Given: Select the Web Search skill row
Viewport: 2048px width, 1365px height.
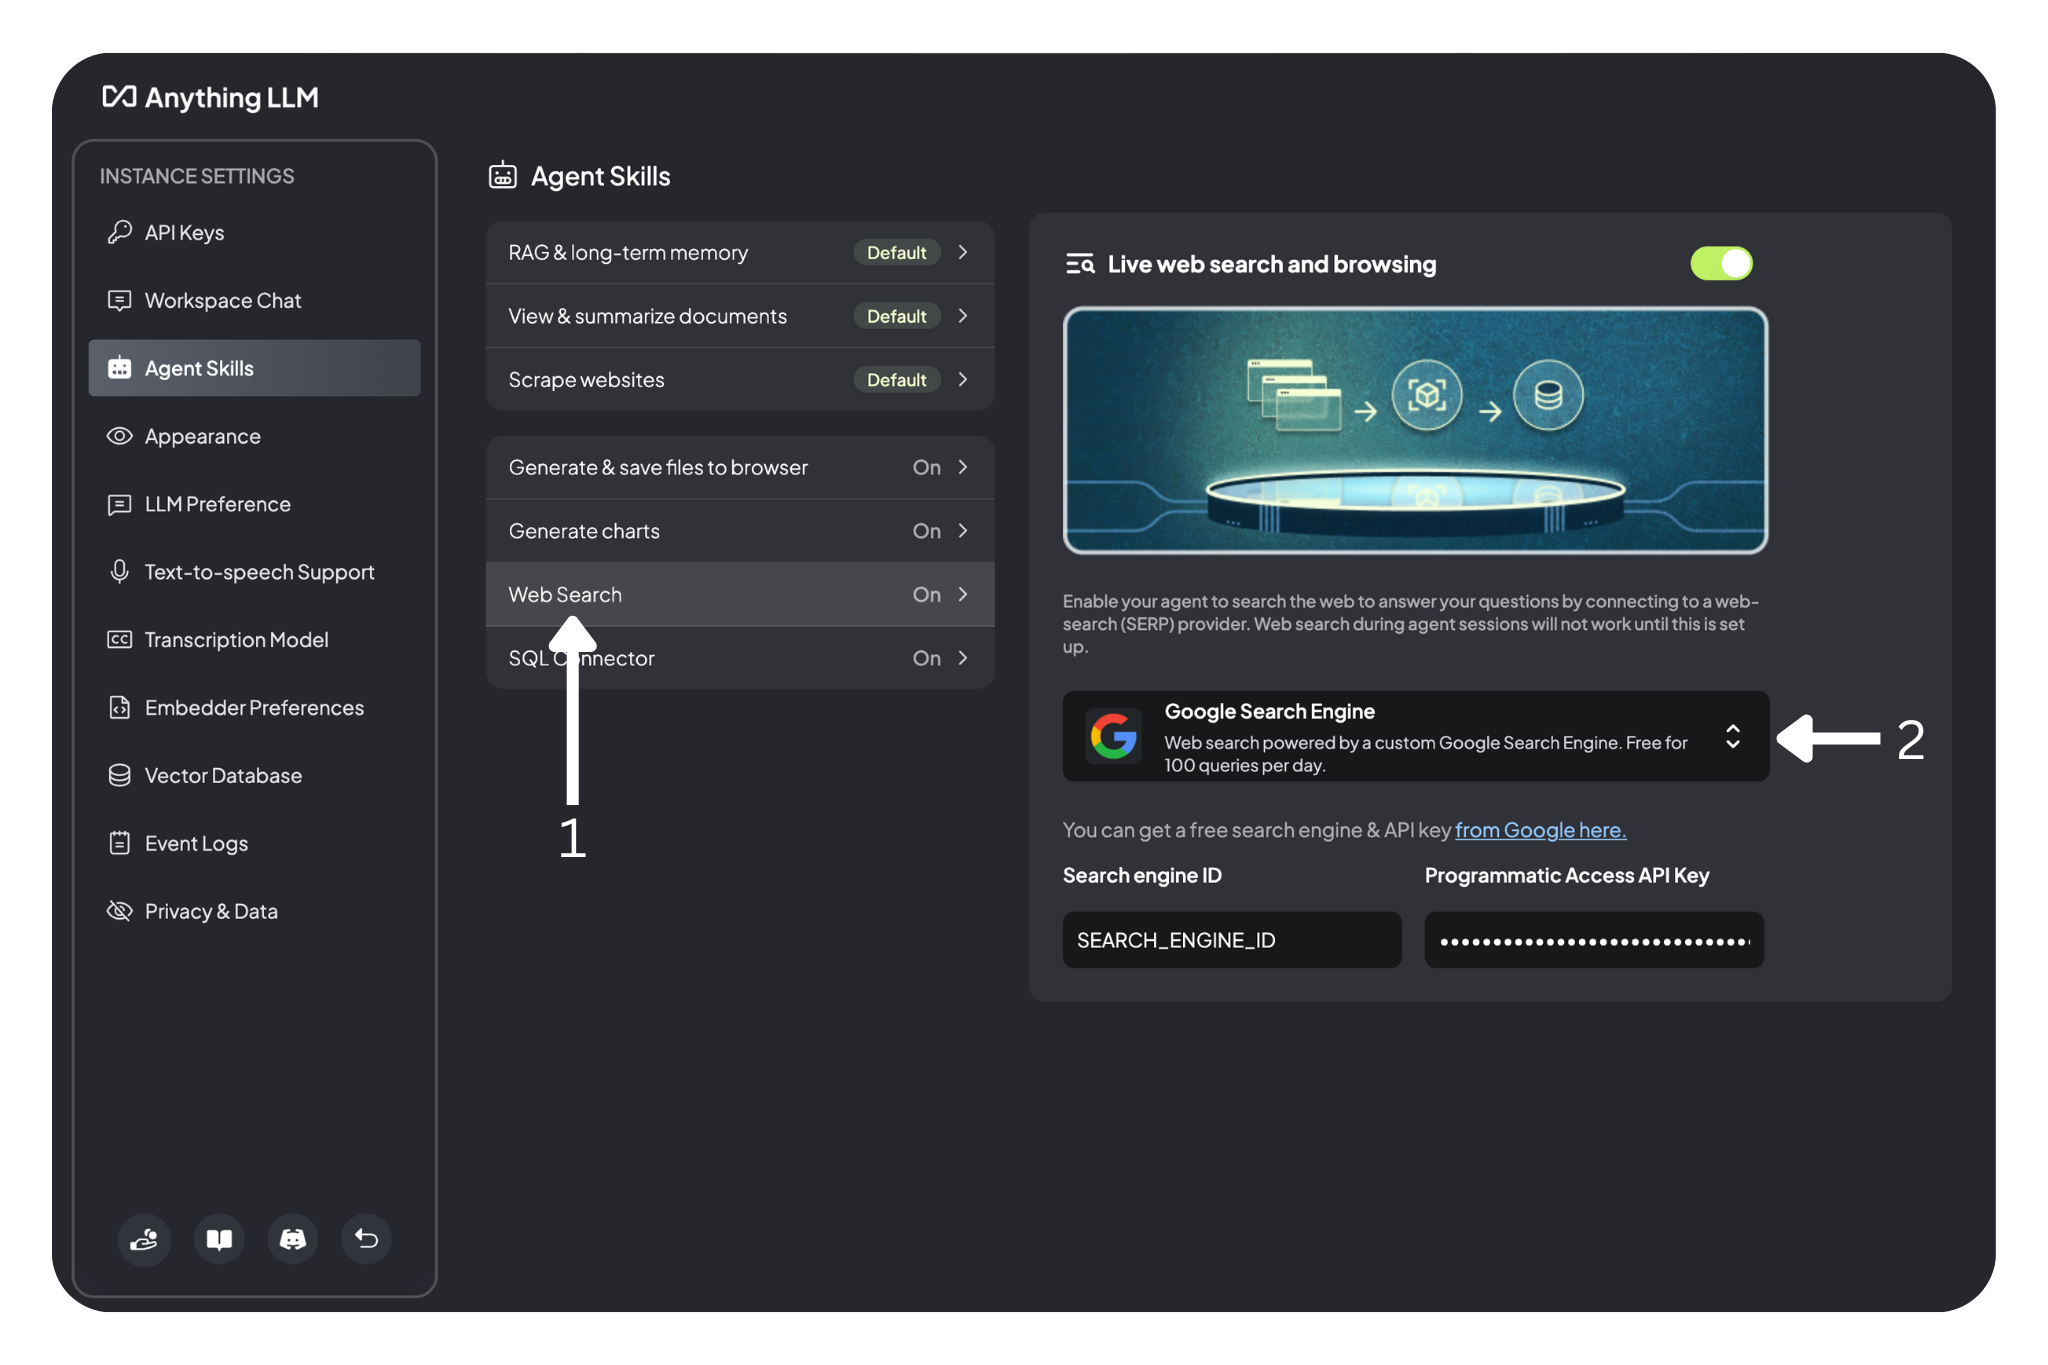Looking at the screenshot, I should (x=740, y=594).
